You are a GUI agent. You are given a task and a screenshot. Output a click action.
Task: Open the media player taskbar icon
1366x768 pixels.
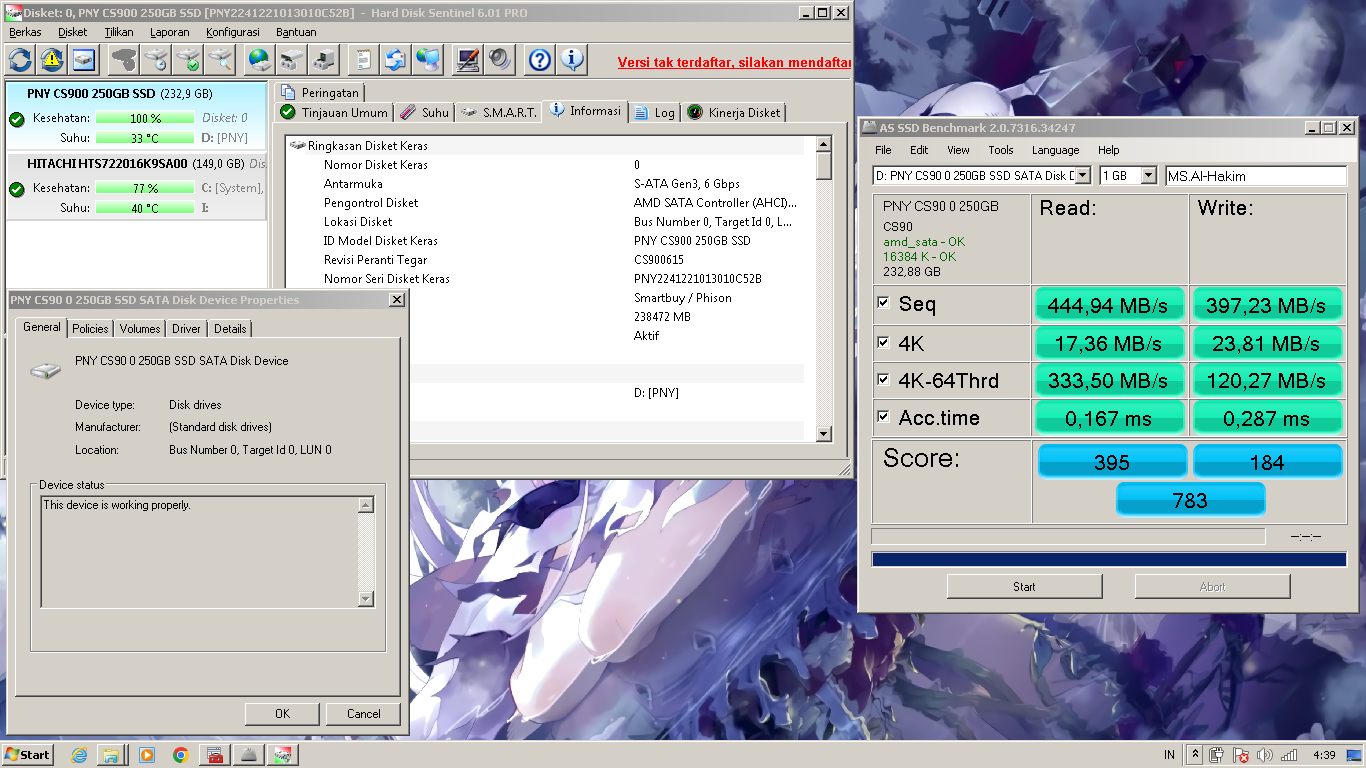[146, 755]
